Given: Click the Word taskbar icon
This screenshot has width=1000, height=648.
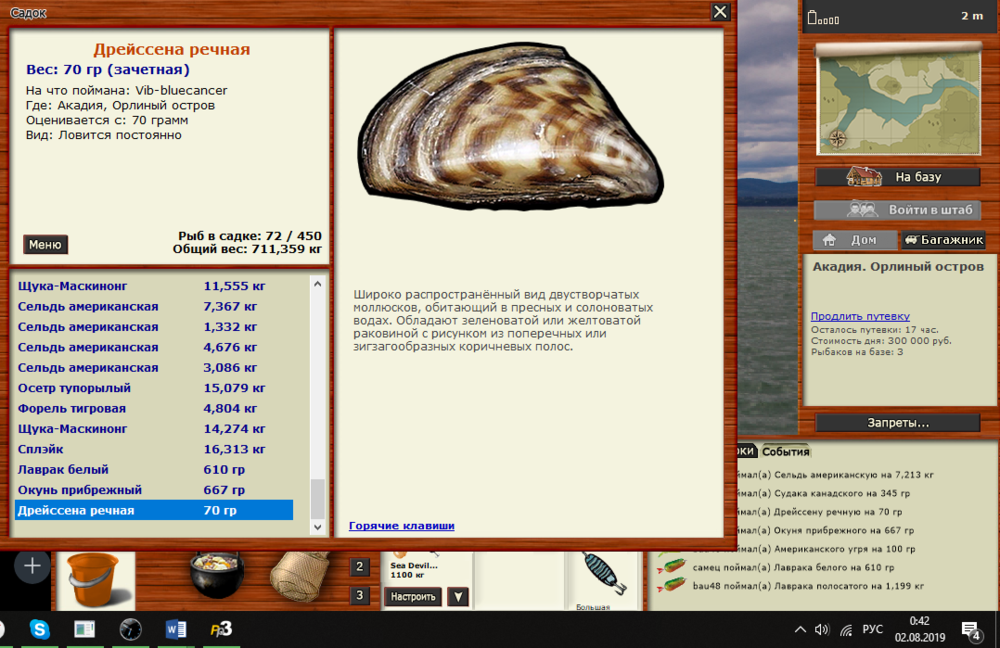Looking at the screenshot, I should coord(176,629).
